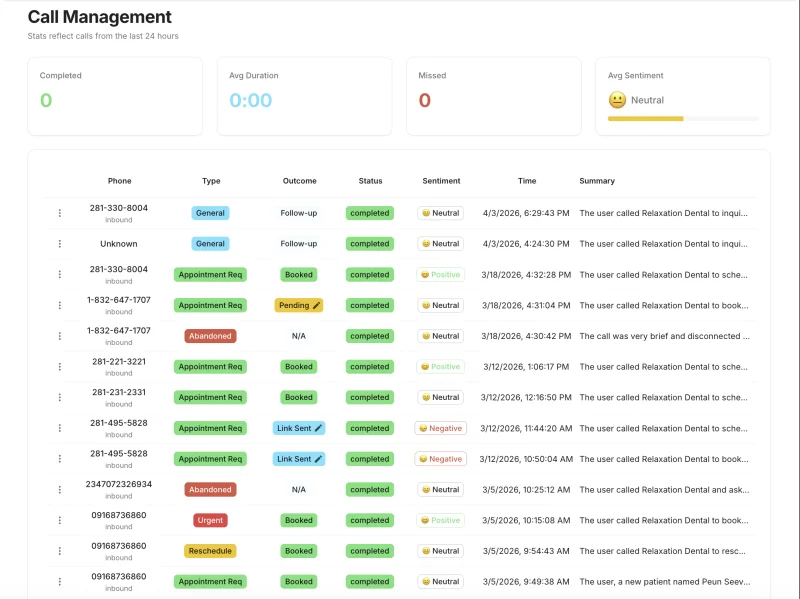Click the Missed calls stat card
This screenshot has height=599, width=800.
coord(493,95)
